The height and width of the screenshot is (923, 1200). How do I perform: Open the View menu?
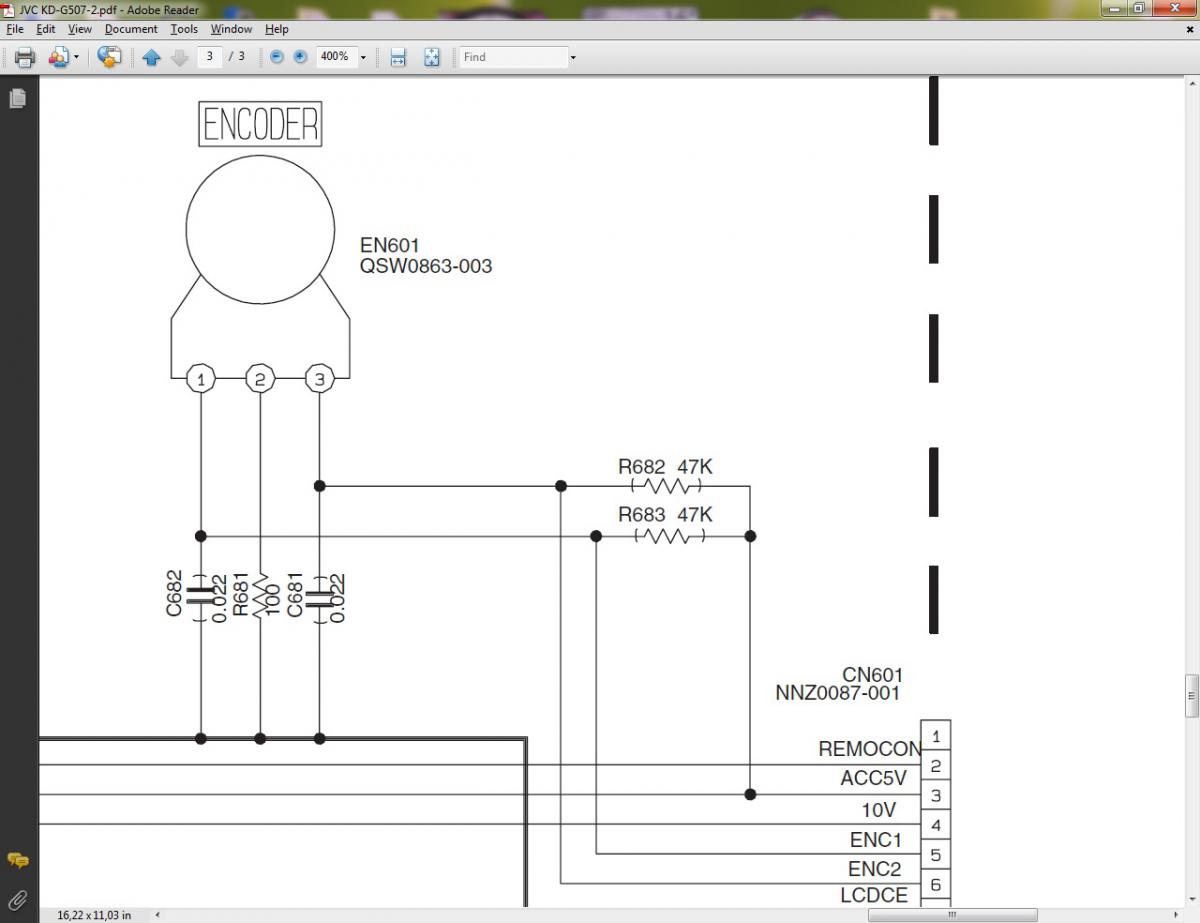coord(80,29)
